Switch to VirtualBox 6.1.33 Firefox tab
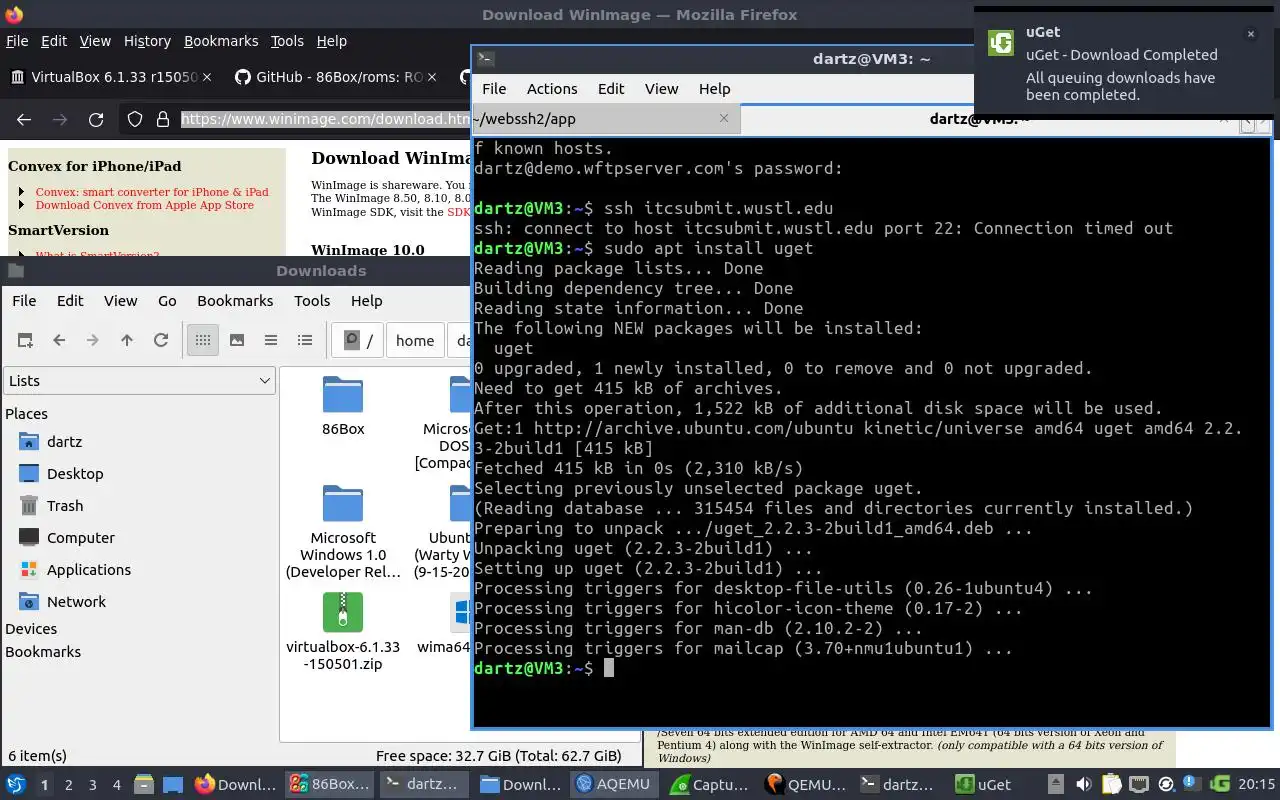The width and height of the screenshot is (1280, 800). click(109, 77)
